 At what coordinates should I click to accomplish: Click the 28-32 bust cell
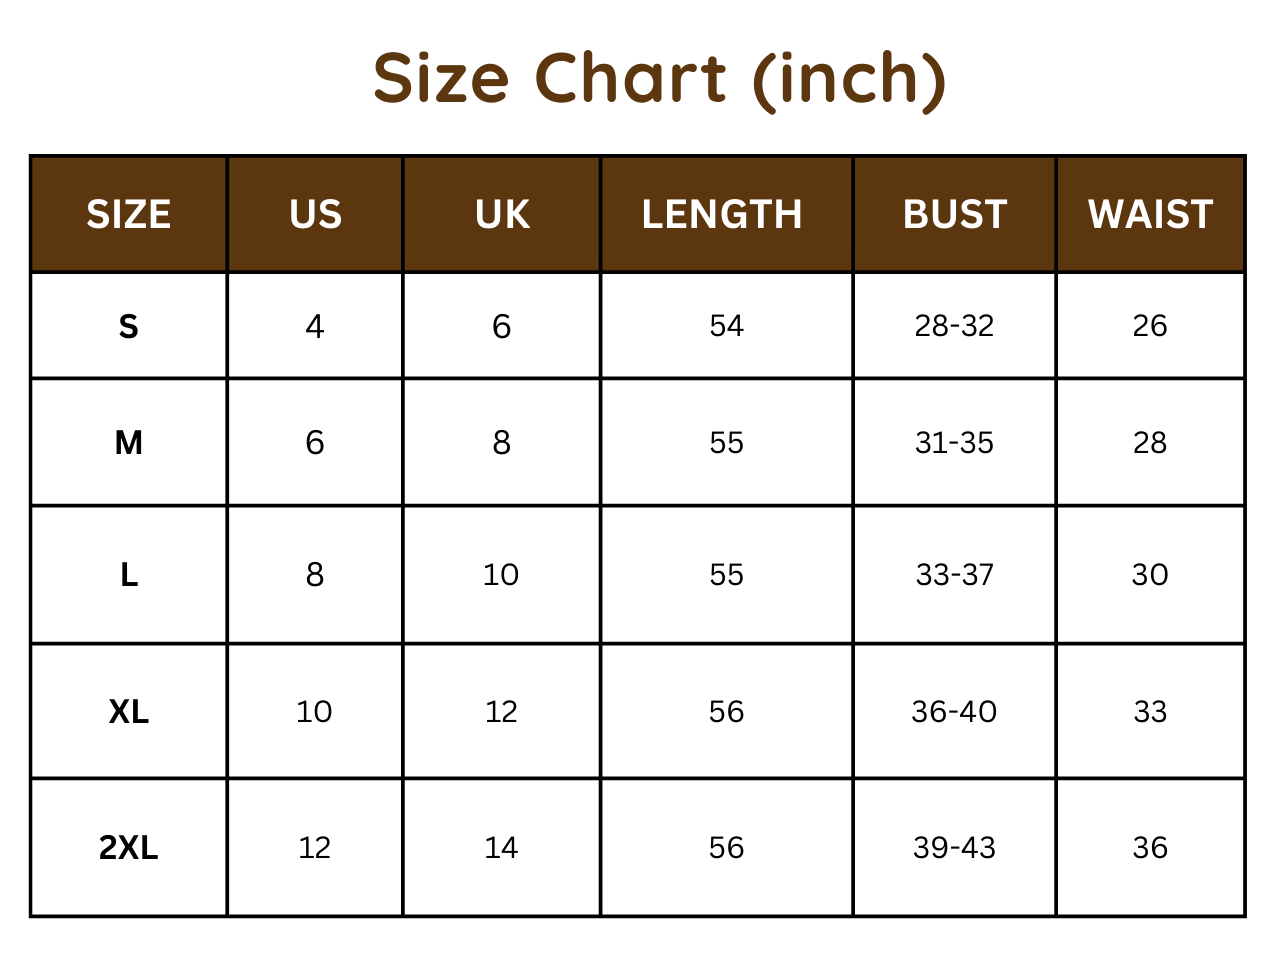pyautogui.click(x=954, y=326)
